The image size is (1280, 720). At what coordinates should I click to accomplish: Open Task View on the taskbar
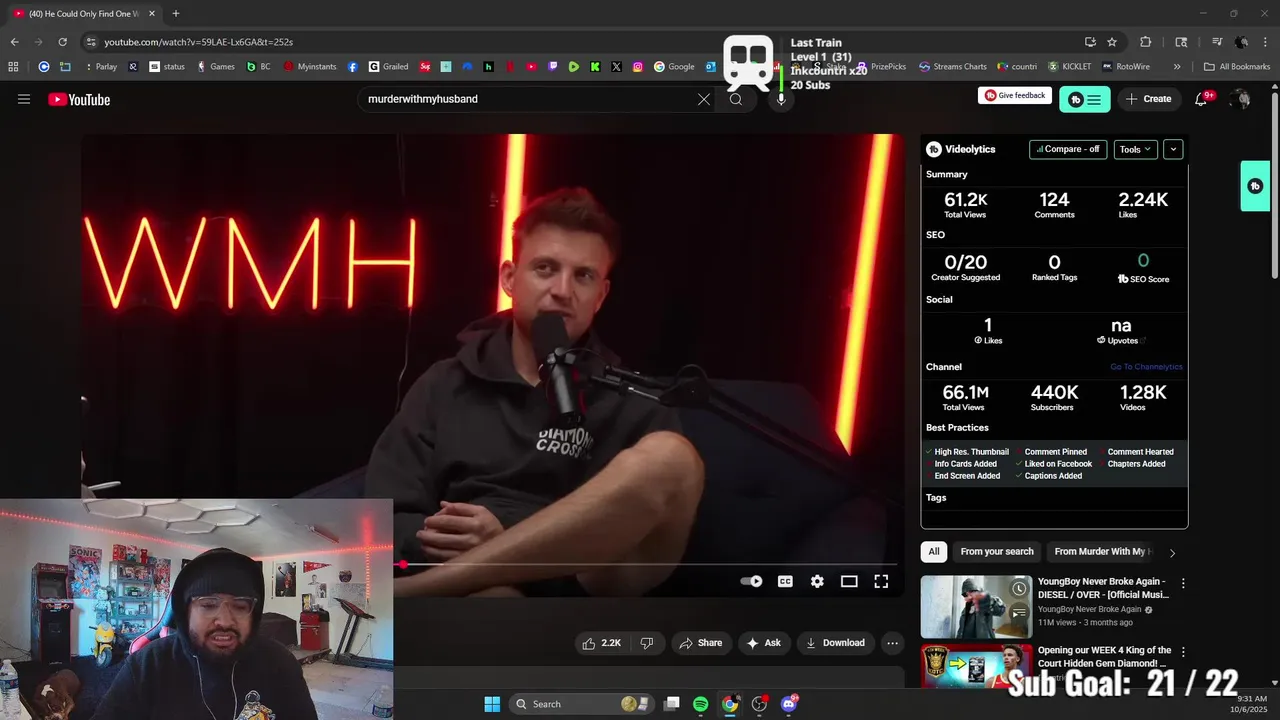672,704
